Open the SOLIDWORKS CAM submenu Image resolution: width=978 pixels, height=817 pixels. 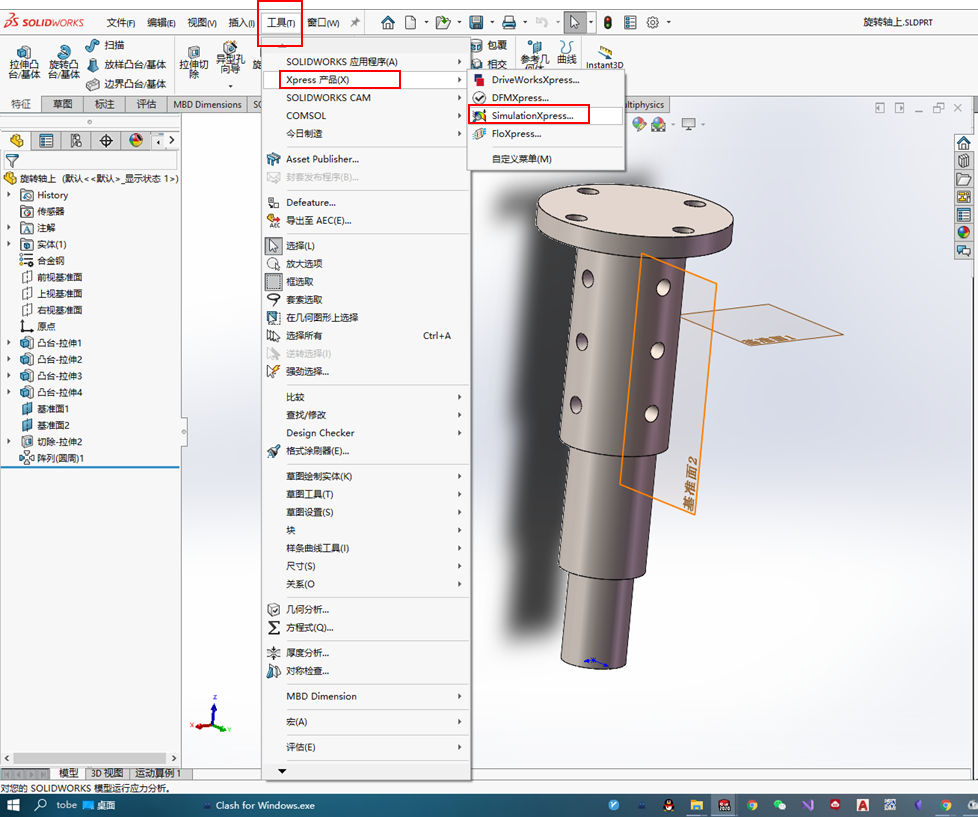(366, 98)
